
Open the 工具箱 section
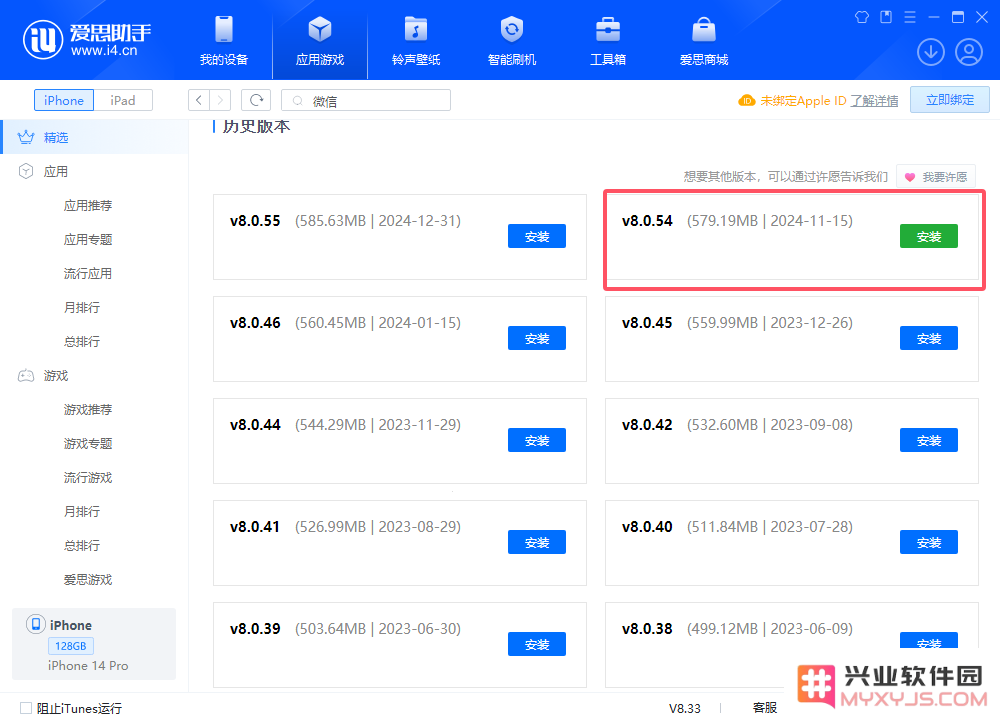(608, 41)
